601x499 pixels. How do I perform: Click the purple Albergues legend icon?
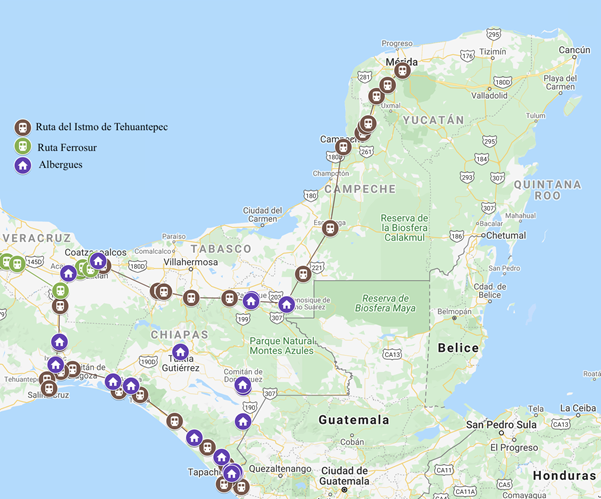[x=22, y=165]
